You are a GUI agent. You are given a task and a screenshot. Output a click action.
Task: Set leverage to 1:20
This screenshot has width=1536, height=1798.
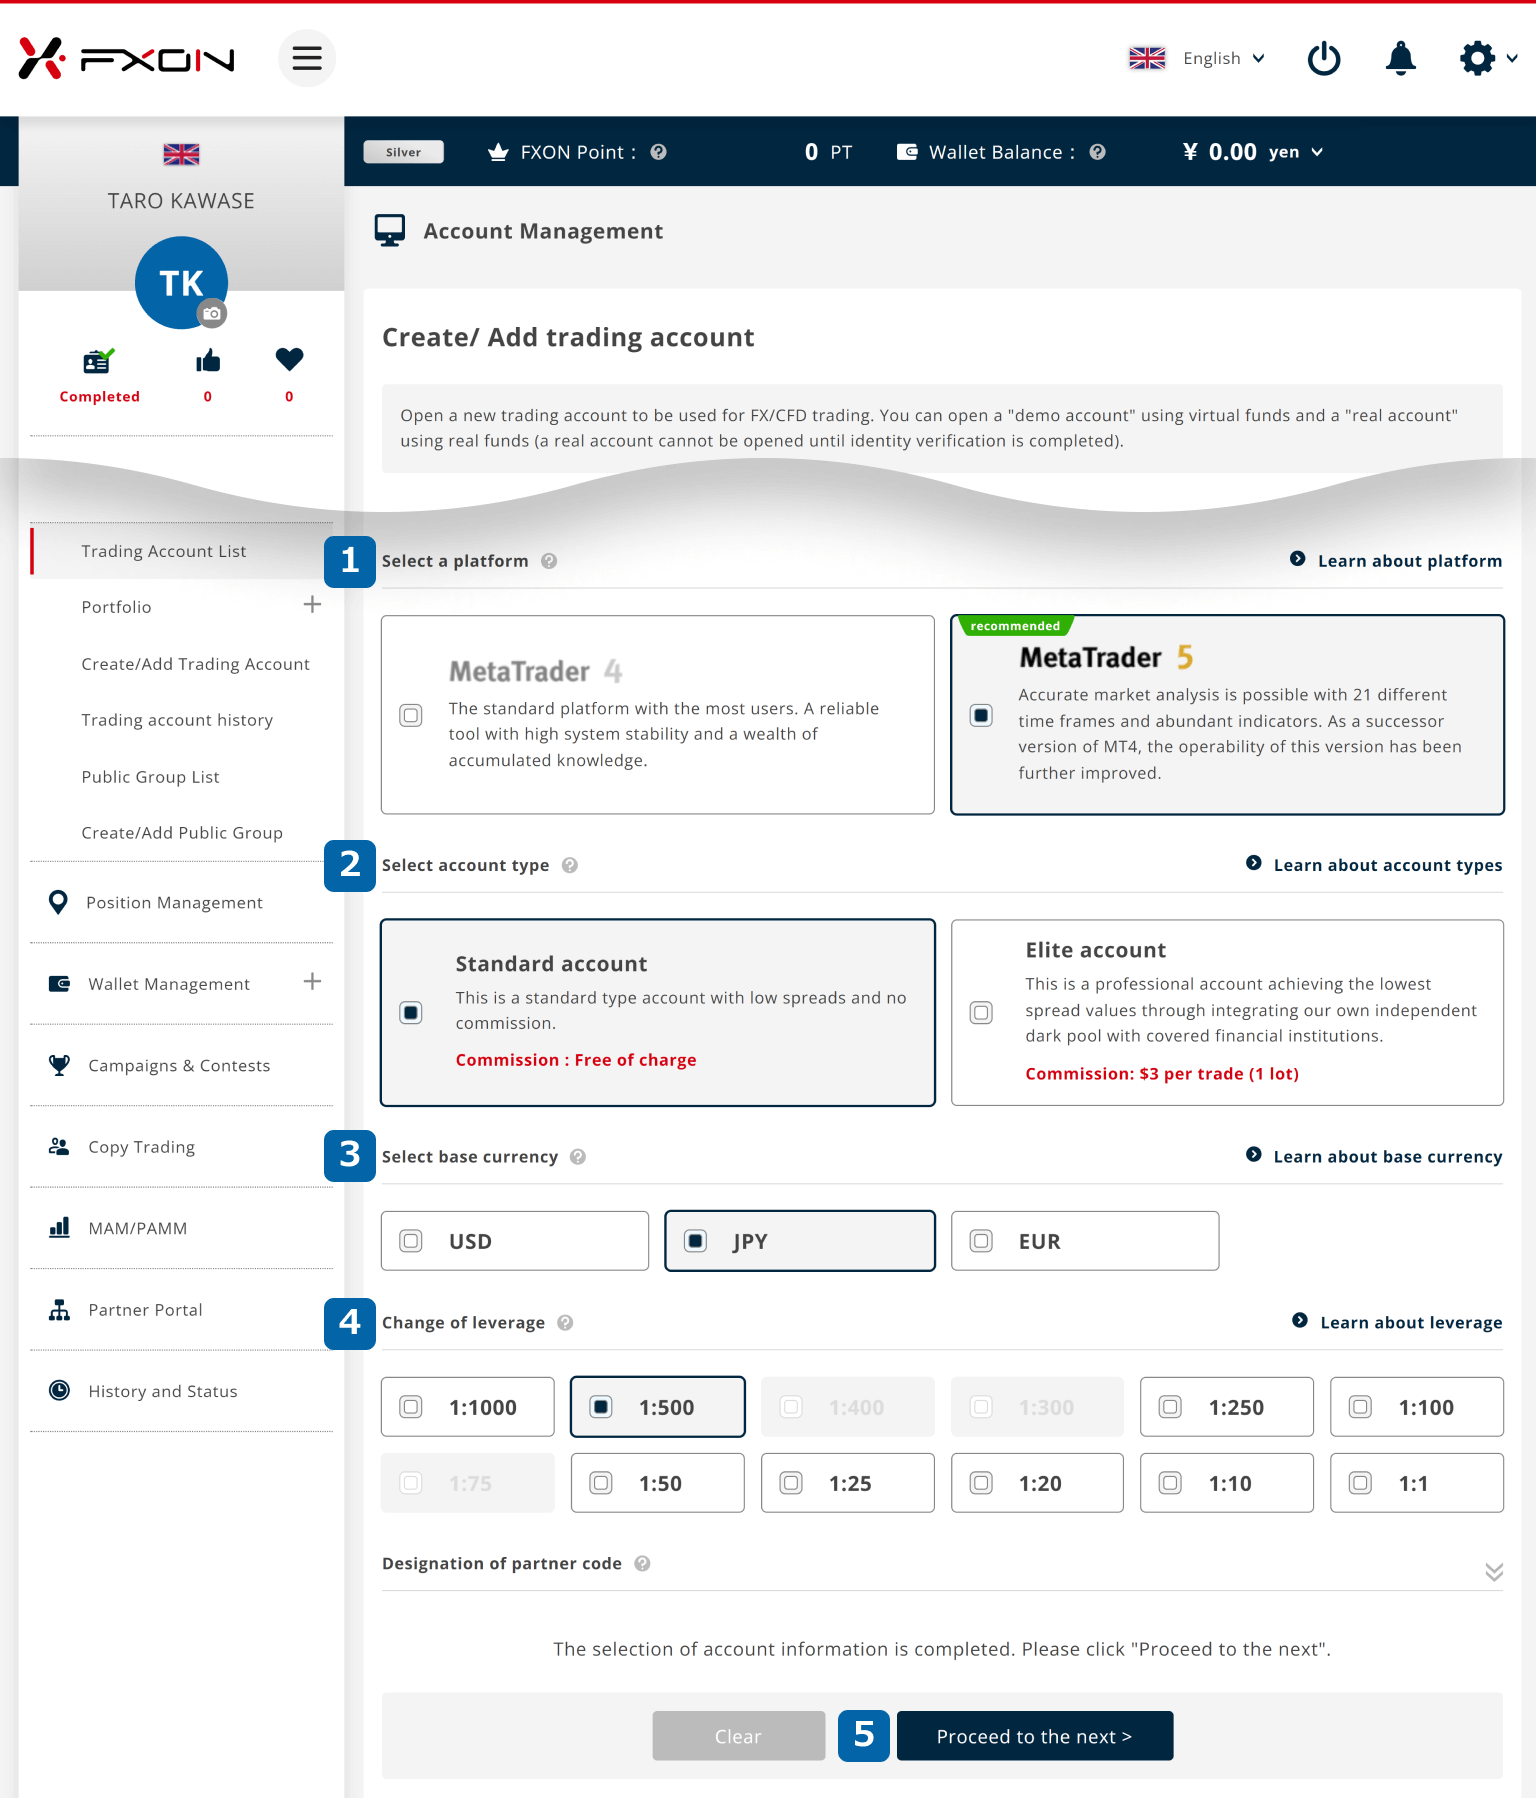pyautogui.click(x=1037, y=1483)
